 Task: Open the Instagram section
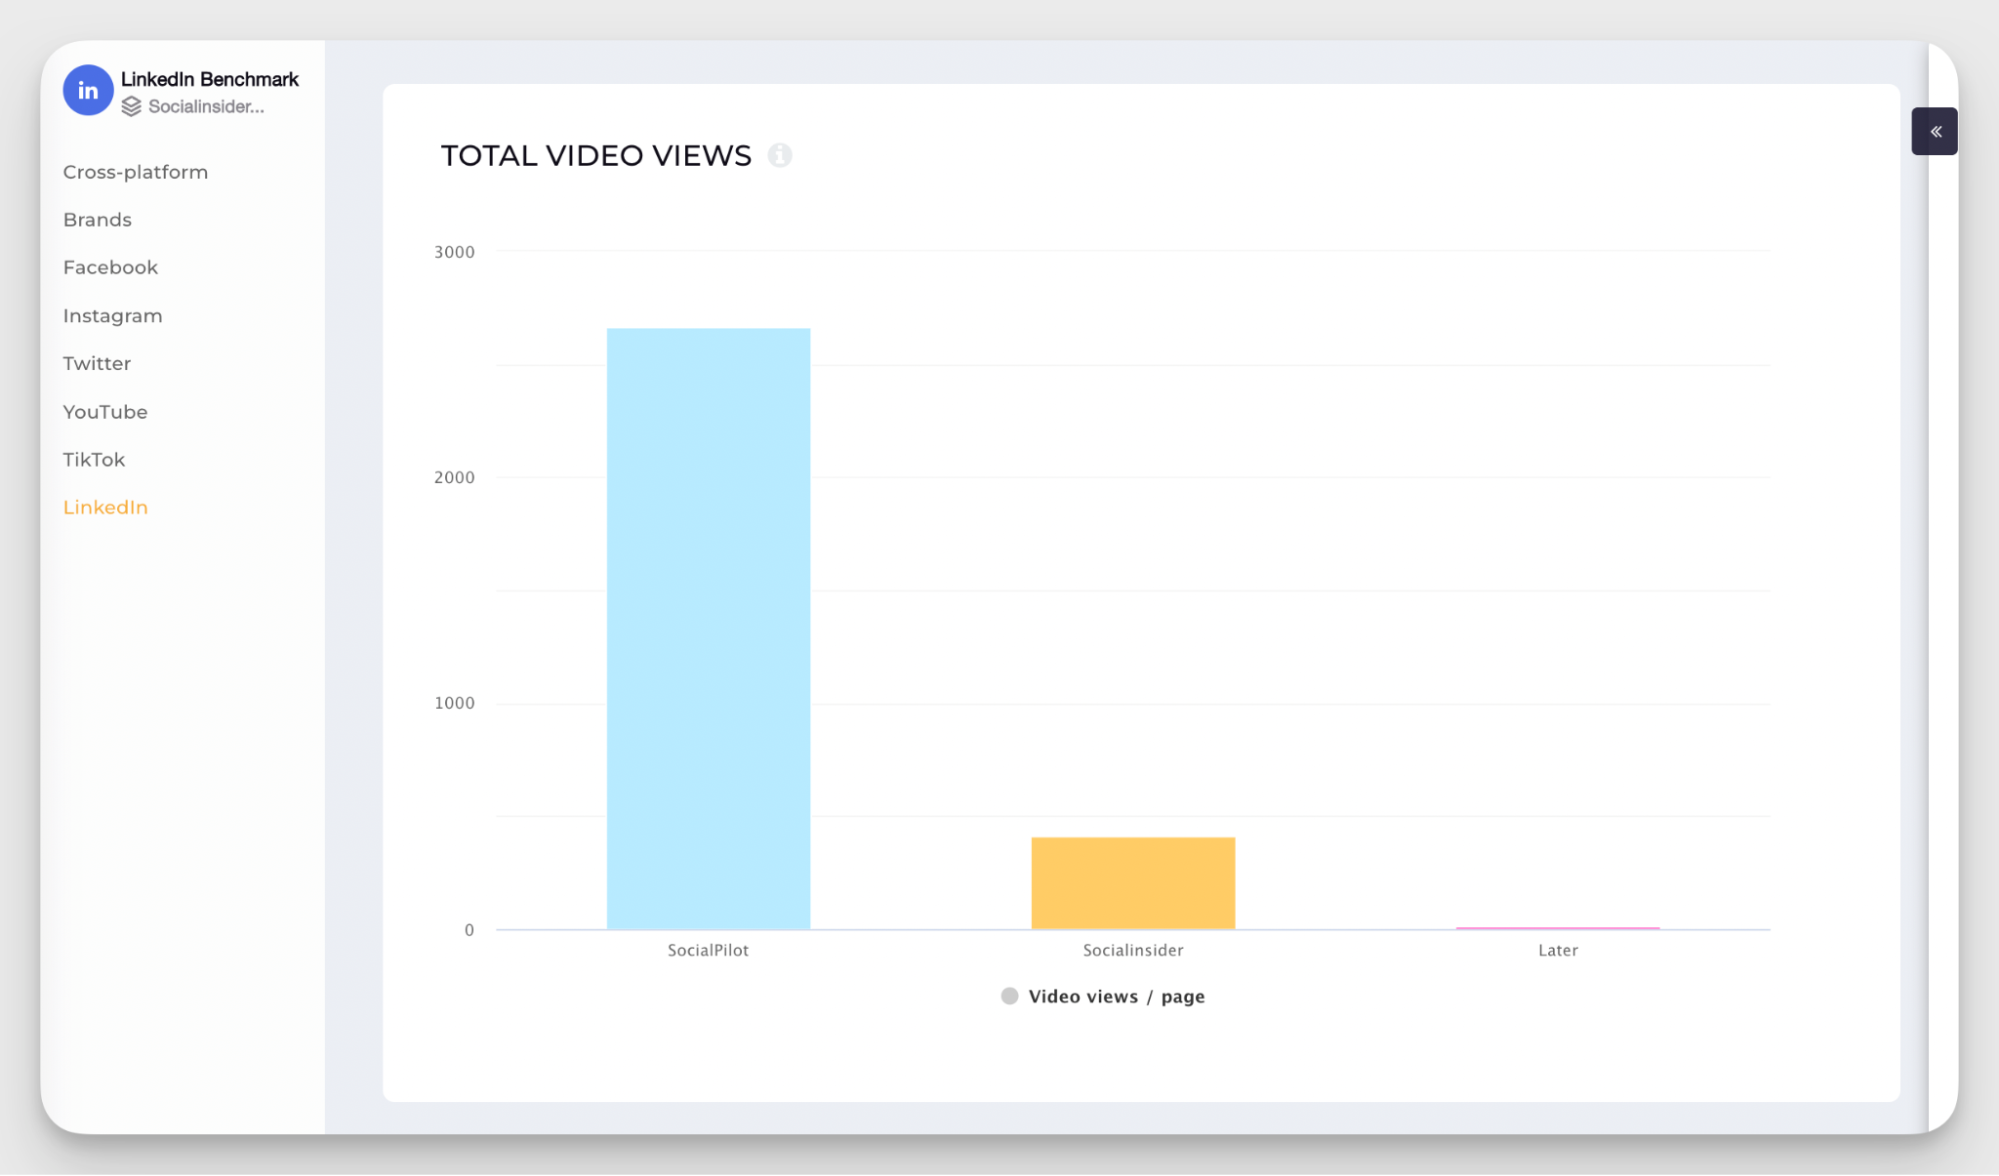113,316
